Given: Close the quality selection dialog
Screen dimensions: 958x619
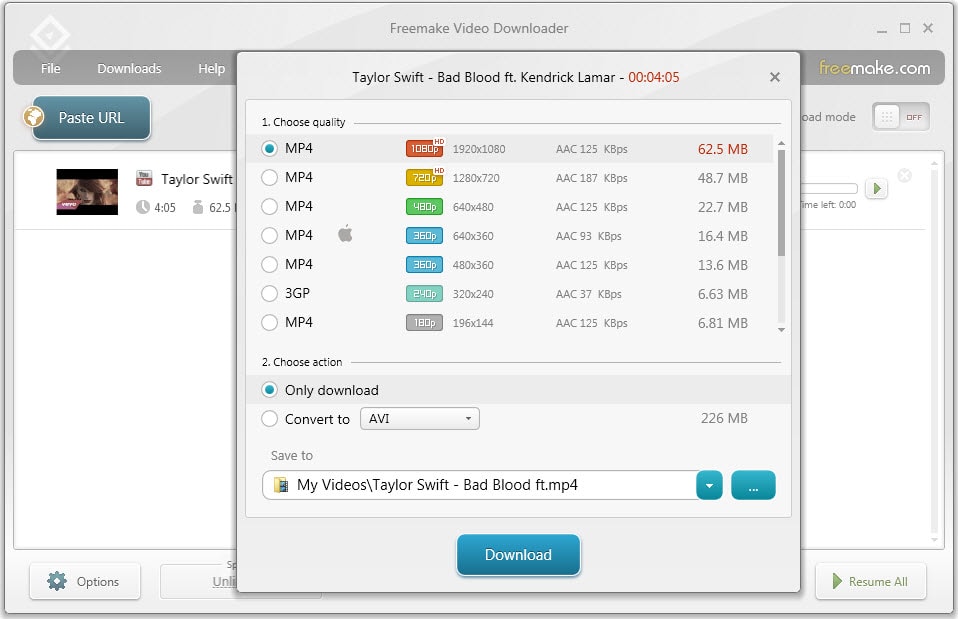Looking at the screenshot, I should point(774,77).
